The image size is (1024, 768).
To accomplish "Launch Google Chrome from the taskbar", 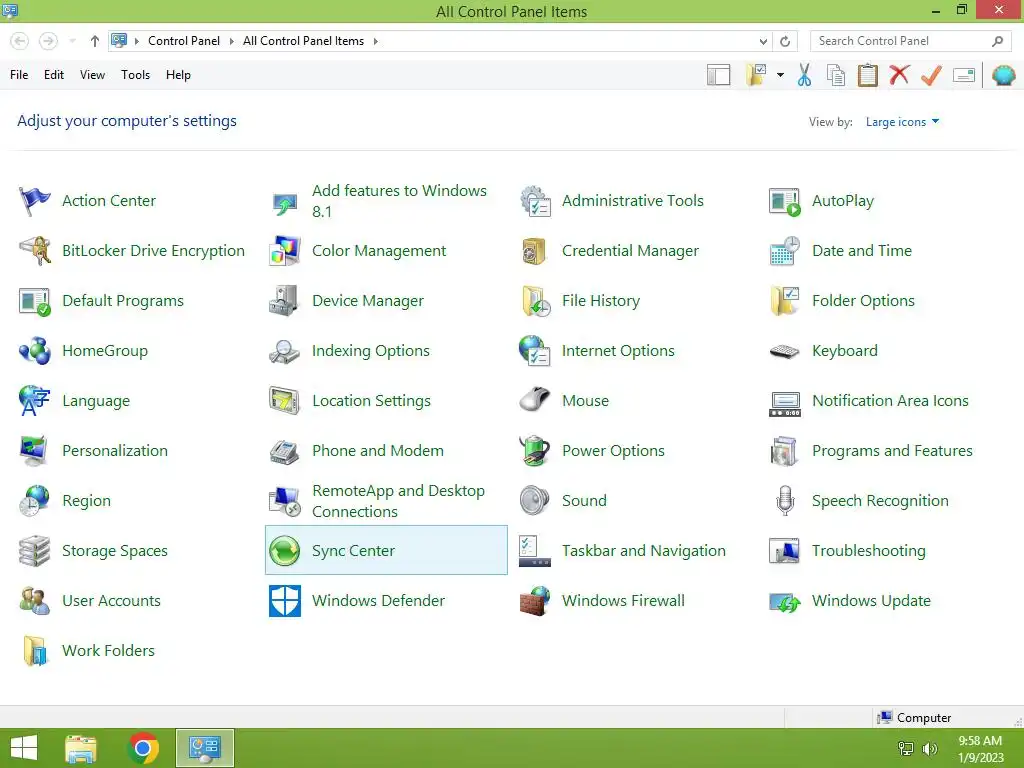I will [x=143, y=748].
